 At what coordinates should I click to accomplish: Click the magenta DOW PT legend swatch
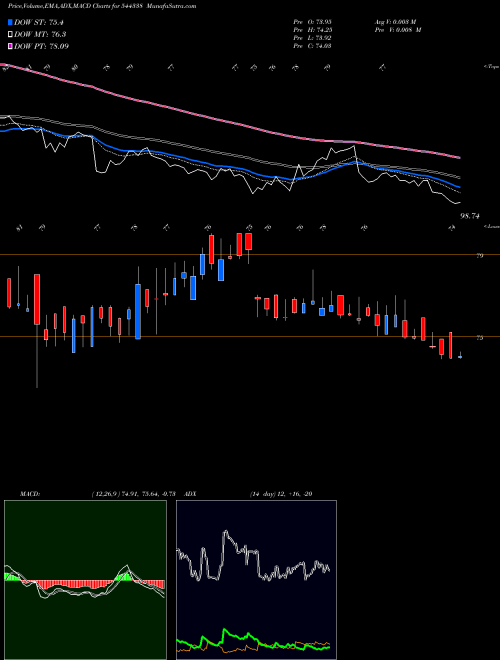pos(11,46)
